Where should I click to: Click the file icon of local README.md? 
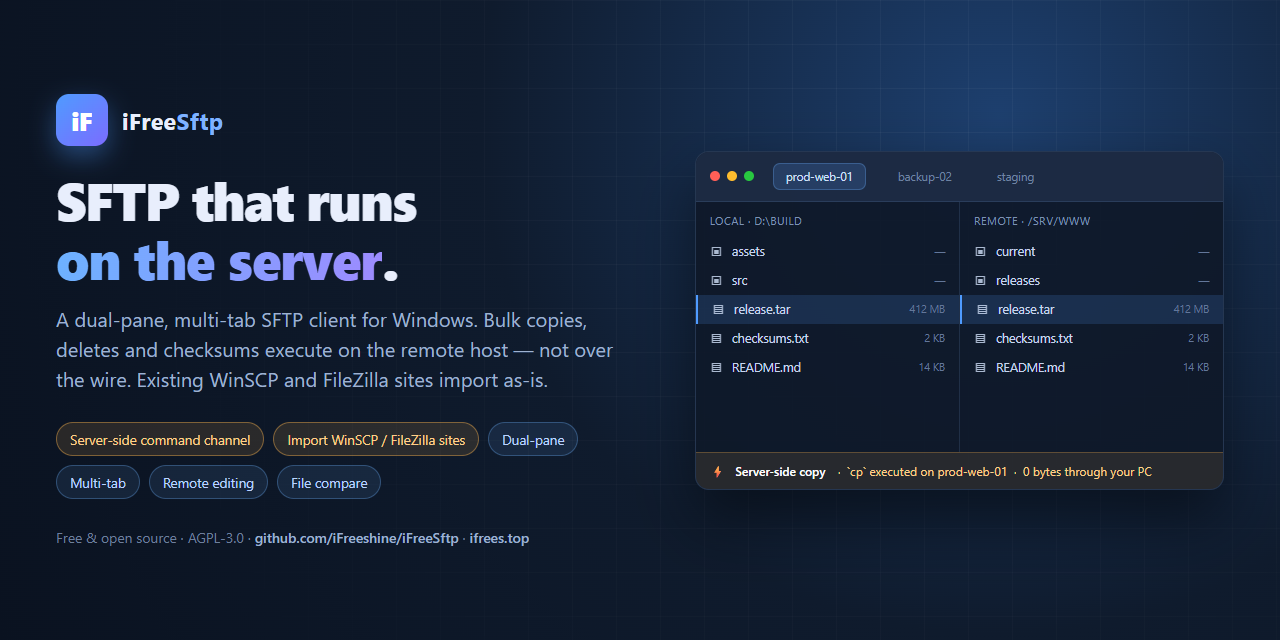716,368
